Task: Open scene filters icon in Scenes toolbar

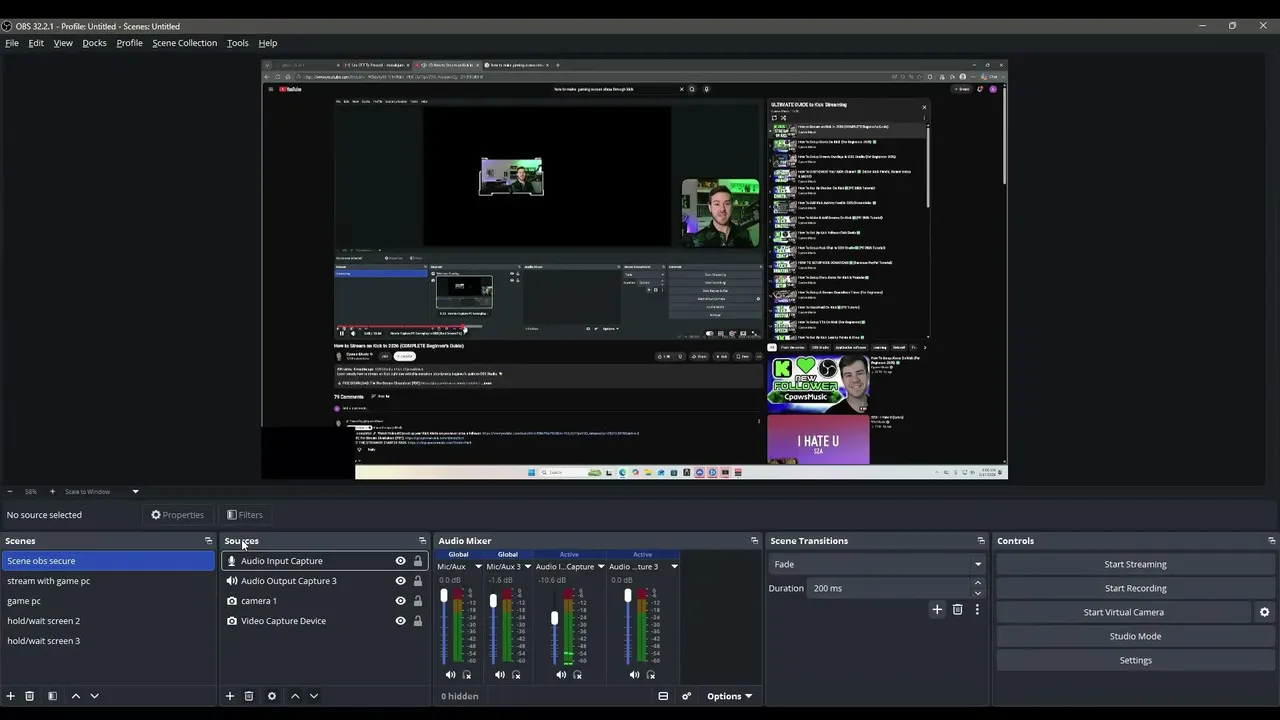Action: (52, 696)
